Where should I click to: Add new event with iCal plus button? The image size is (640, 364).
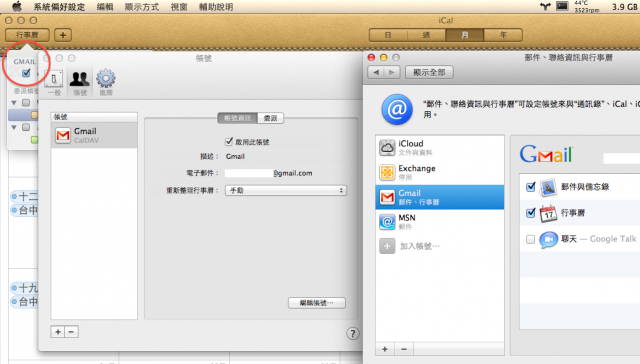click(x=63, y=35)
